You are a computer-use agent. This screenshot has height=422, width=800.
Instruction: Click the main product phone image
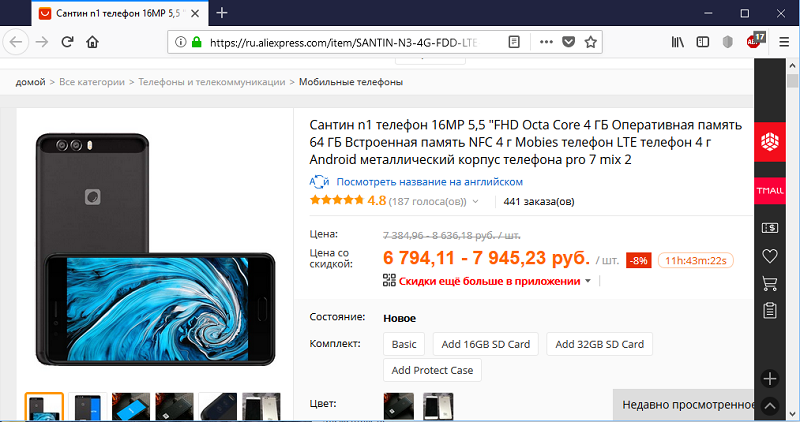[155, 249]
